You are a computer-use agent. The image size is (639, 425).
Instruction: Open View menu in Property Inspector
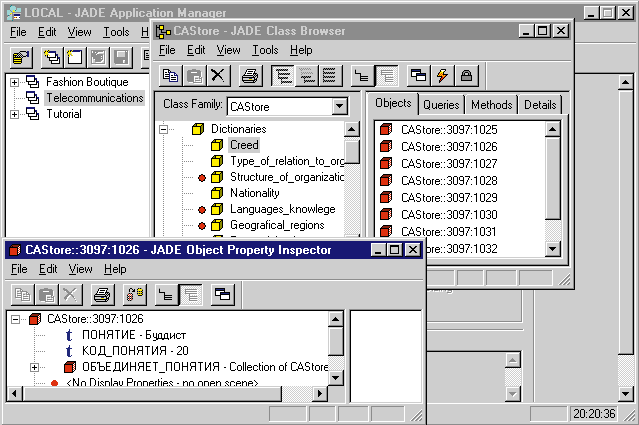coord(80,269)
